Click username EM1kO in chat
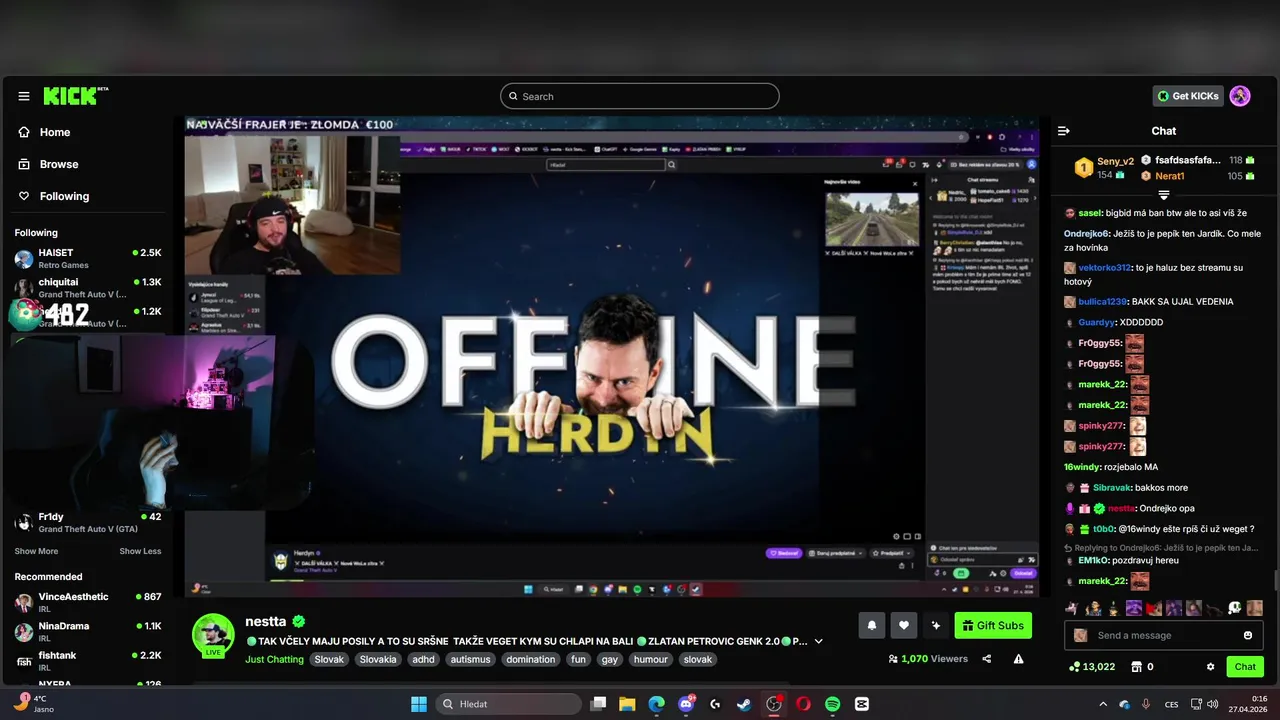 click(x=1094, y=560)
